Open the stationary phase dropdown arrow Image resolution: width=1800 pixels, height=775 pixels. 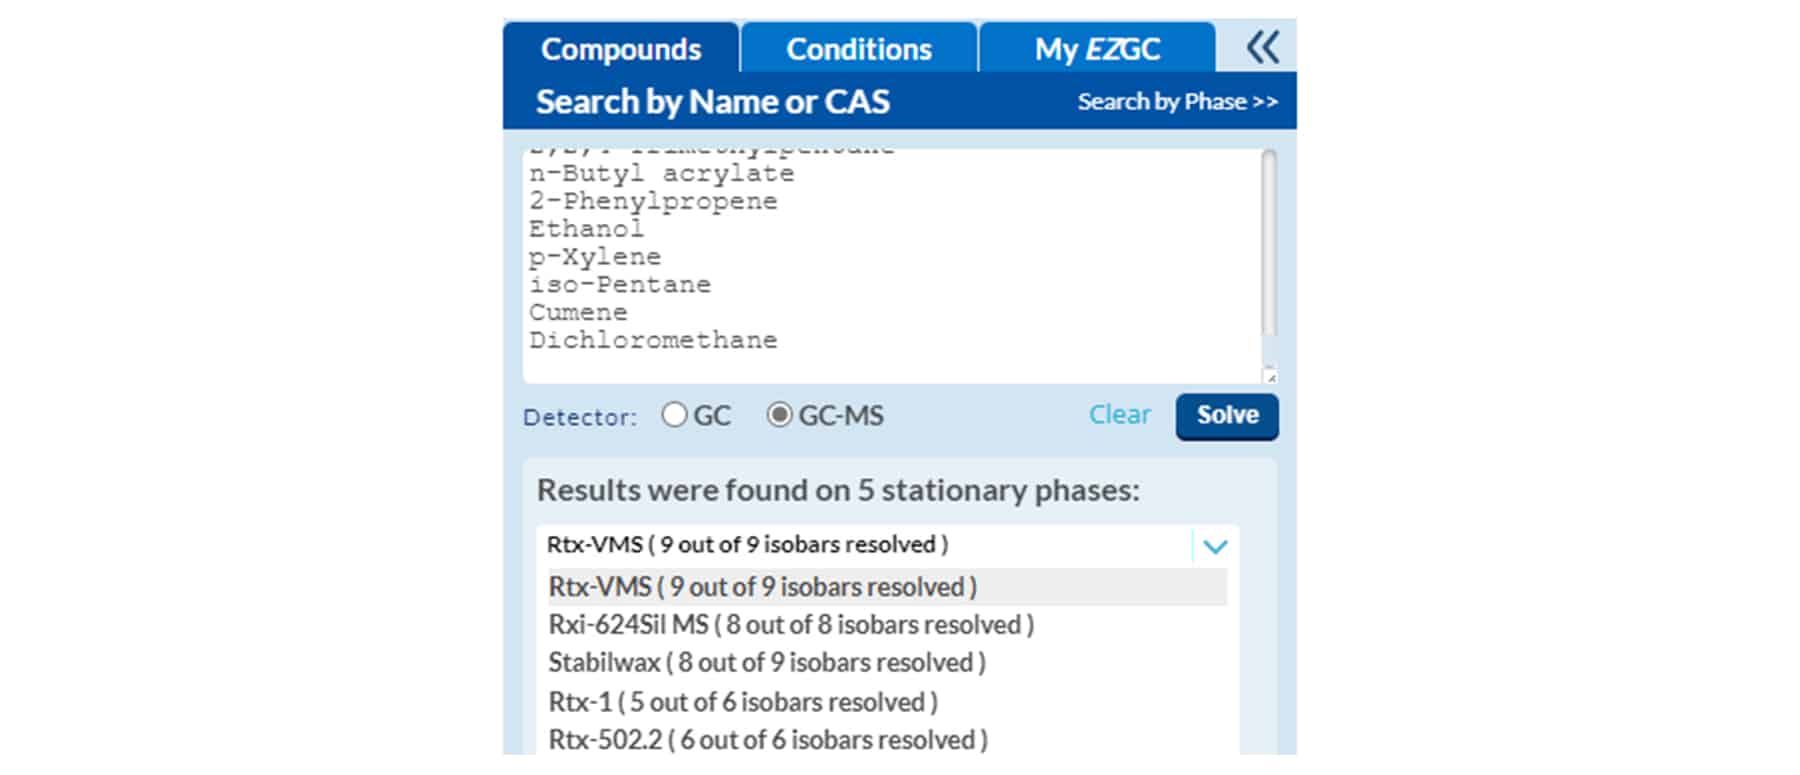tap(1213, 546)
